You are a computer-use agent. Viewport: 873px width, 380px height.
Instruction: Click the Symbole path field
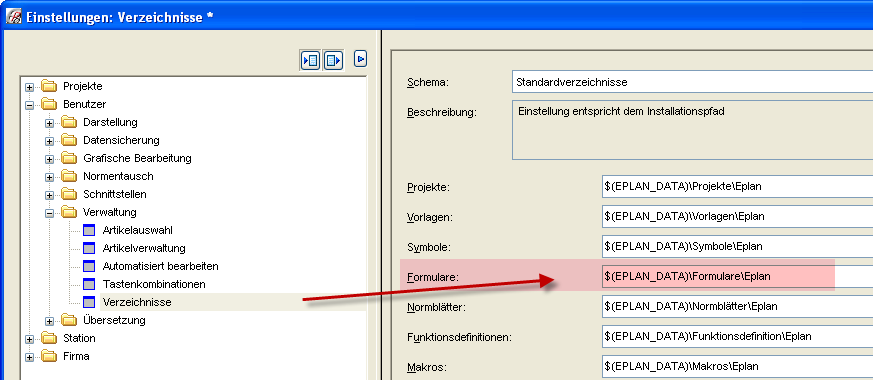737,246
